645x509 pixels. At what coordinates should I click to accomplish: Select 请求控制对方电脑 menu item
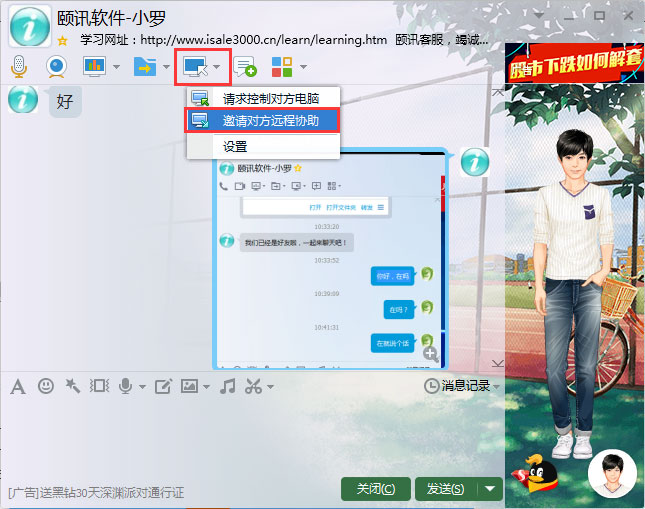(263, 98)
